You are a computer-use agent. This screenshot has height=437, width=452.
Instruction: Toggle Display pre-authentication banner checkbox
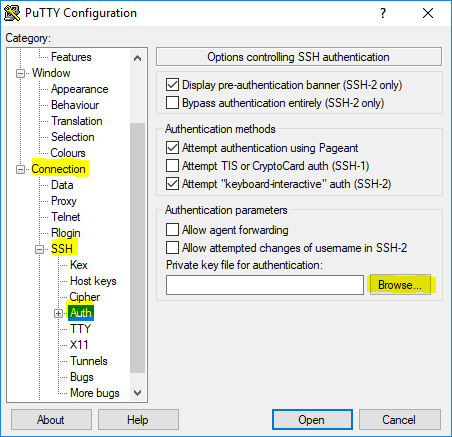click(x=172, y=85)
